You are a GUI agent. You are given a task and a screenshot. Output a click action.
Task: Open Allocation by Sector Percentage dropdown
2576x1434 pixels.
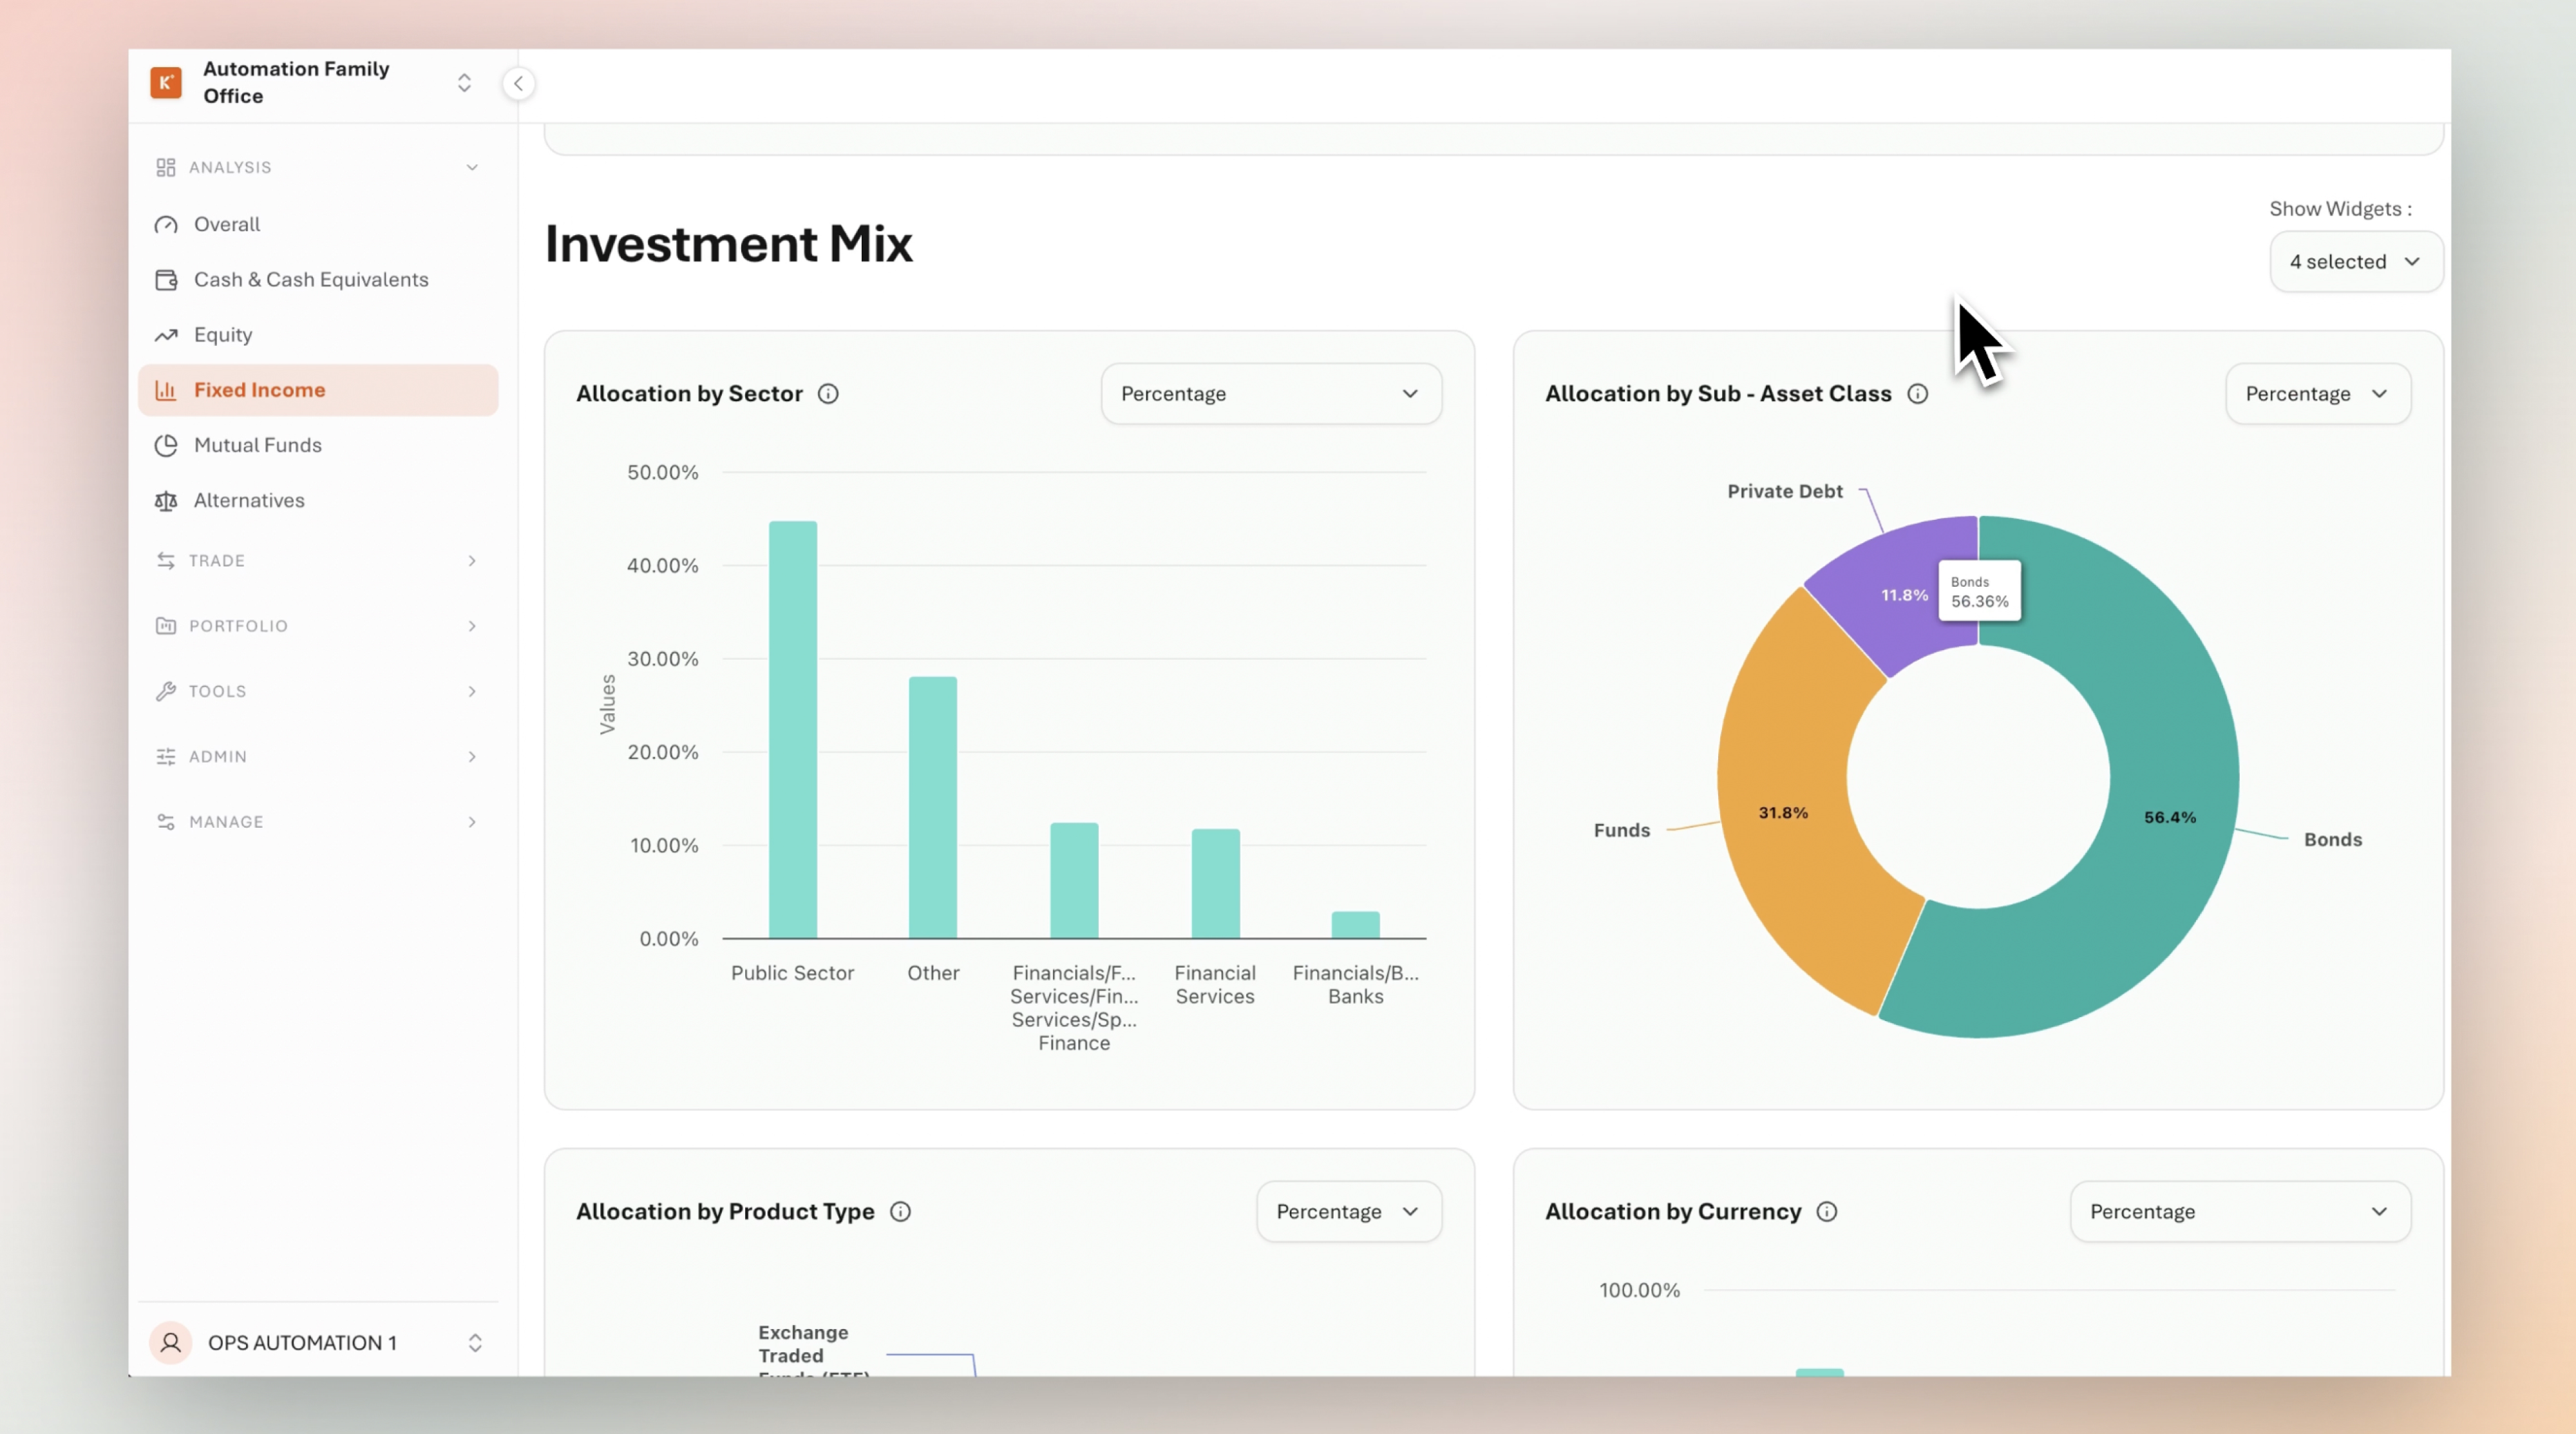tap(1271, 394)
